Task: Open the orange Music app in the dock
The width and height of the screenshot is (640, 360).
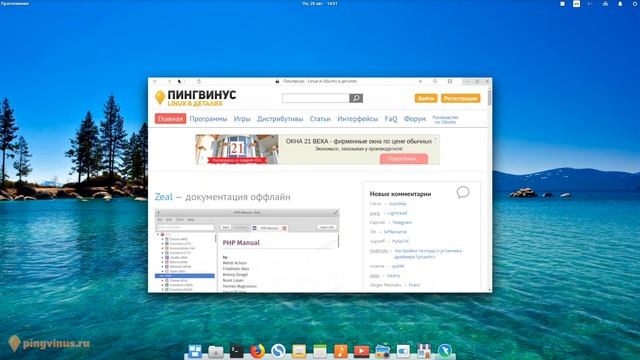Action: [340, 351]
